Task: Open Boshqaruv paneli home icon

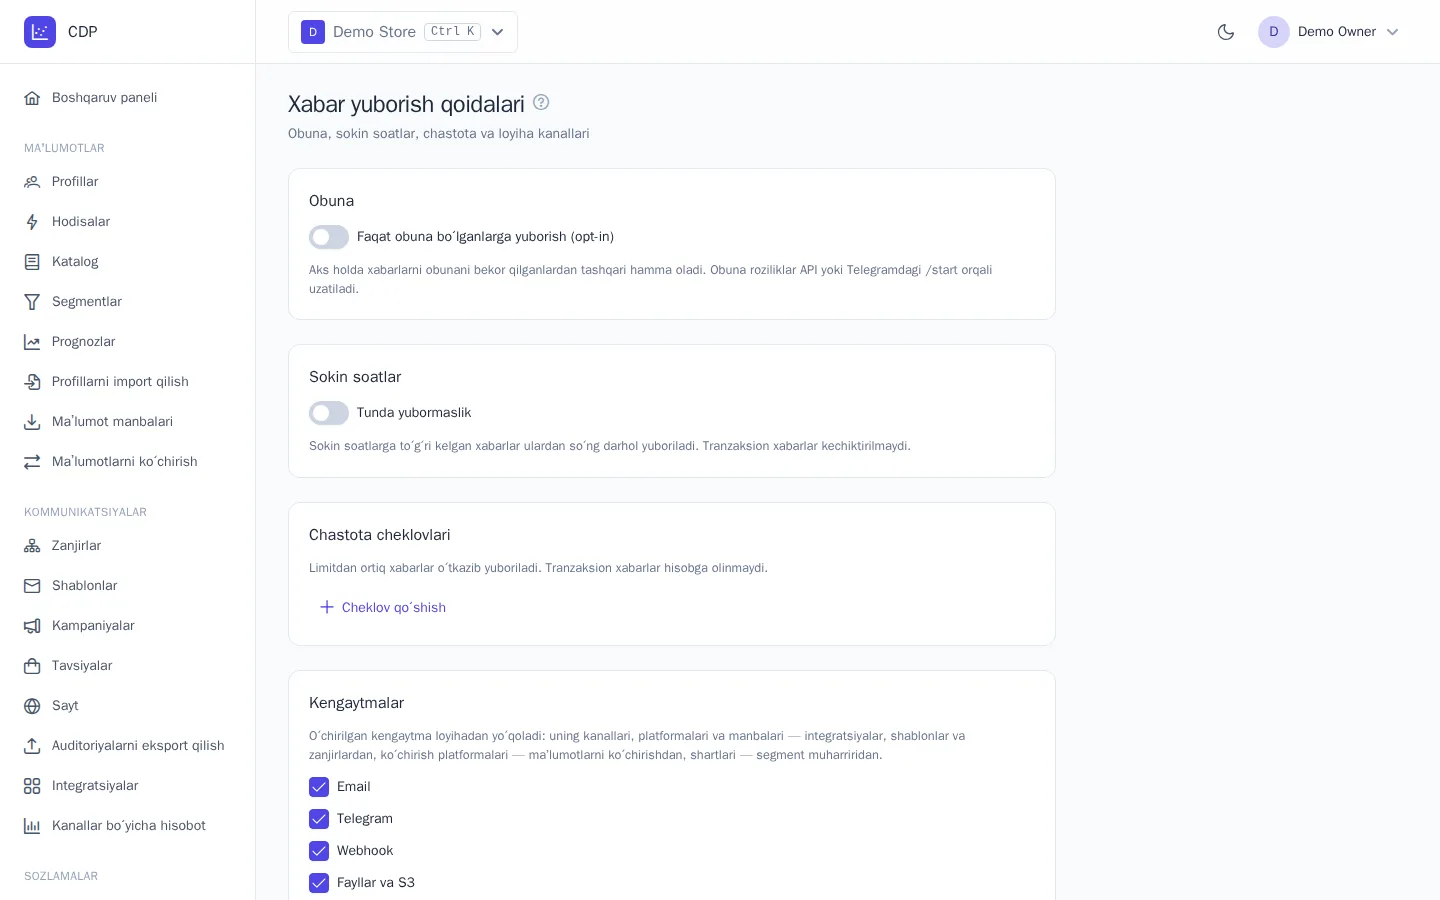Action: (x=32, y=98)
